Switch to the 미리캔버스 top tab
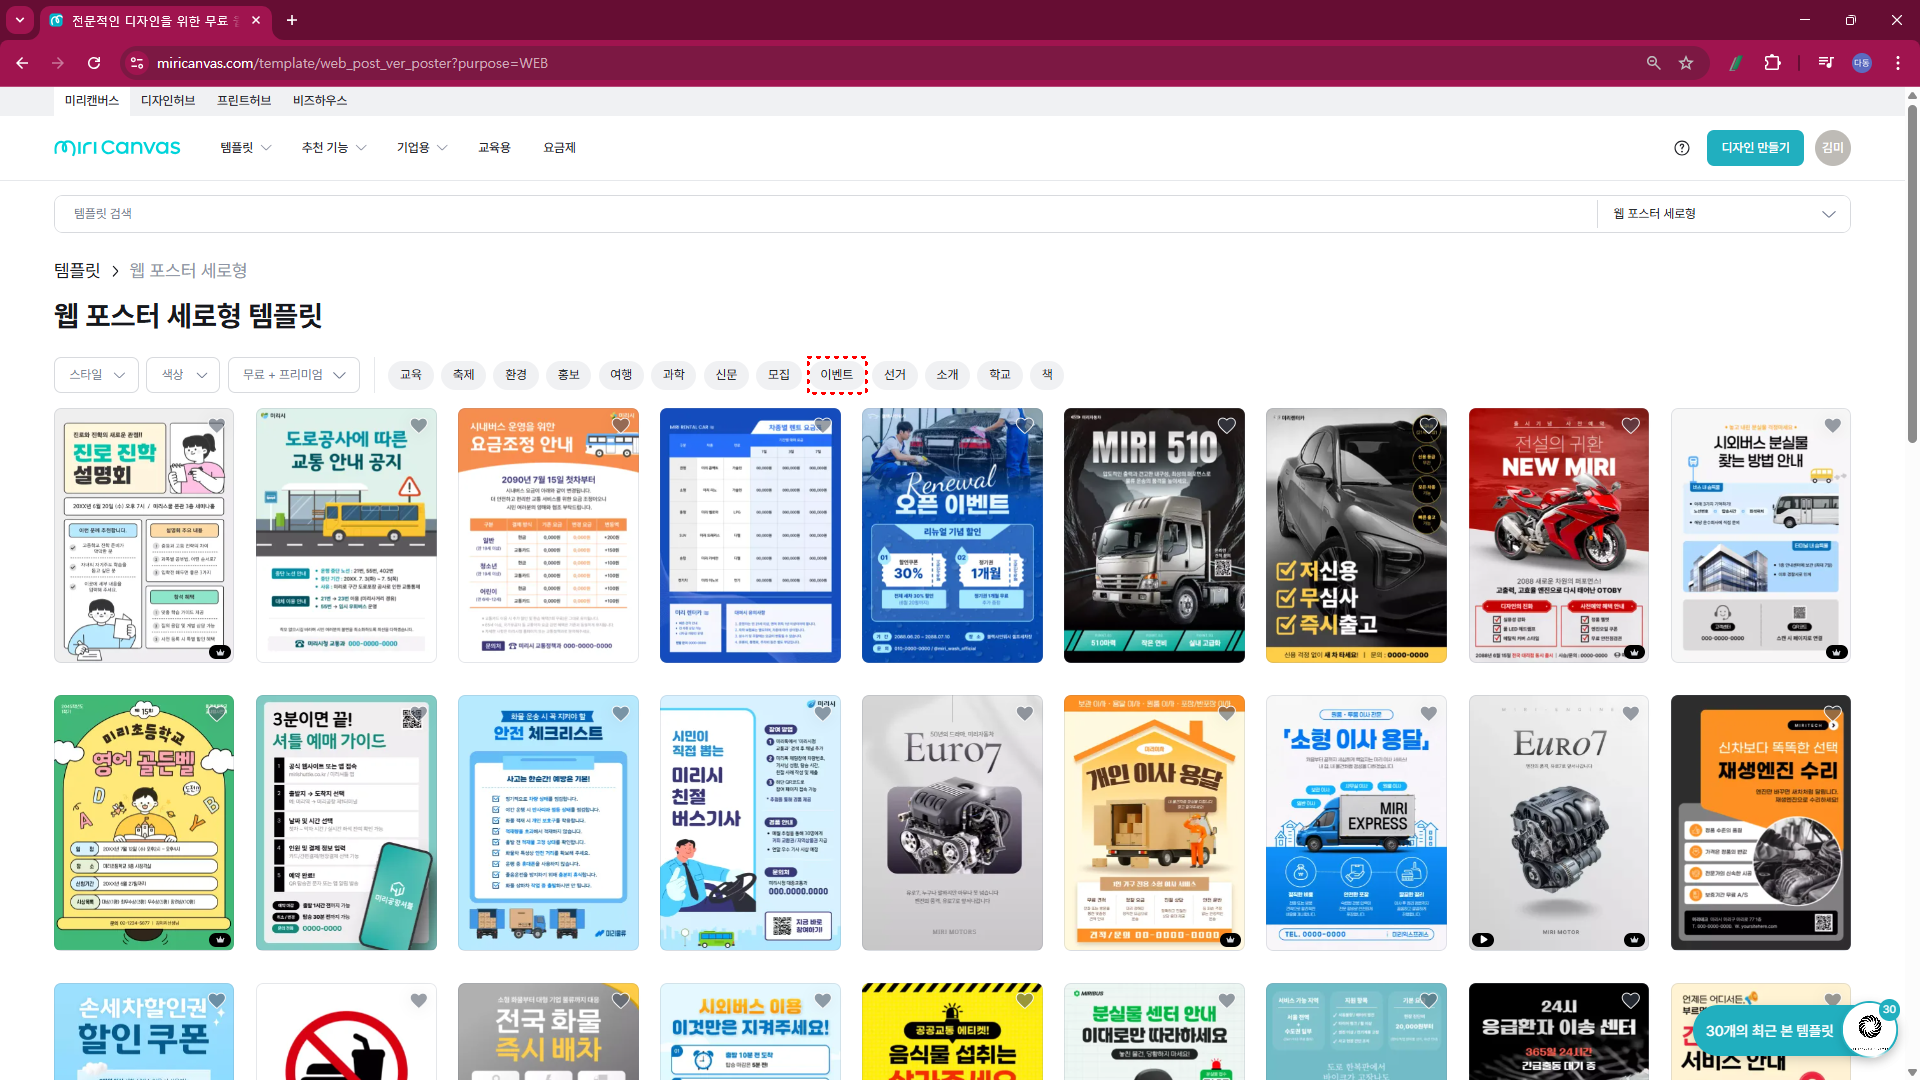 coord(92,101)
